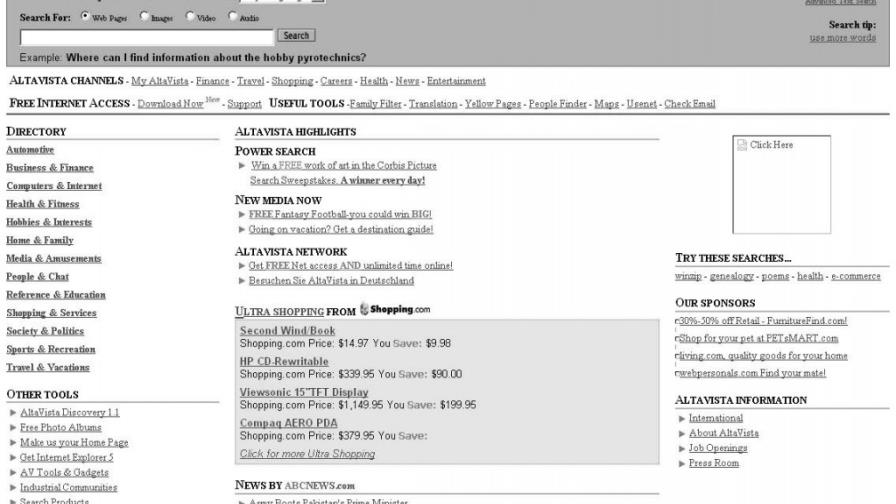This screenshot has width=896, height=504.
Task: Select the Audio search radio button
Action: tap(233, 16)
